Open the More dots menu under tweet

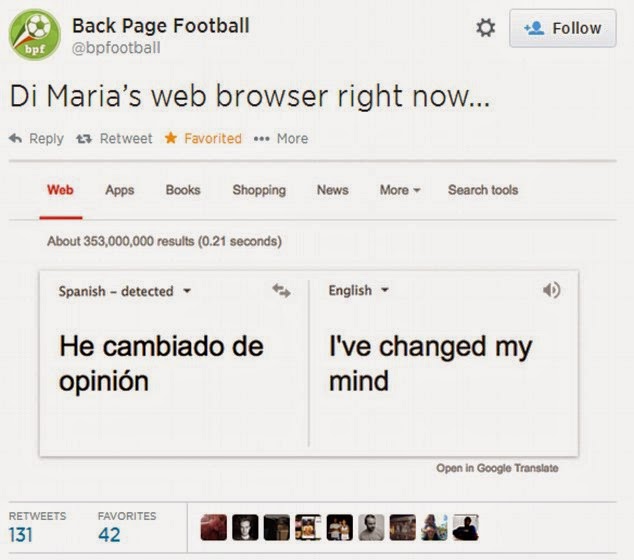click(x=261, y=139)
